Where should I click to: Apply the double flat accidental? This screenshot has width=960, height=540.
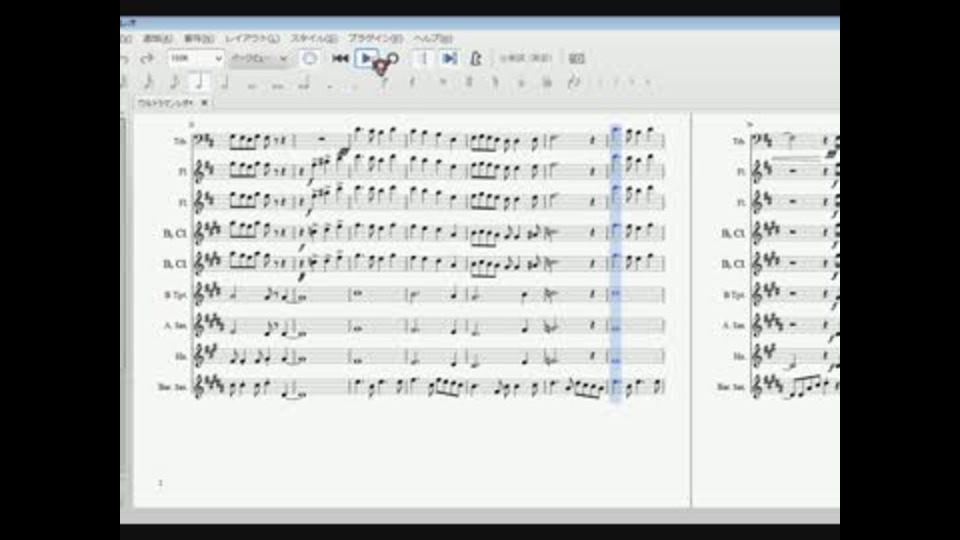click(x=547, y=82)
